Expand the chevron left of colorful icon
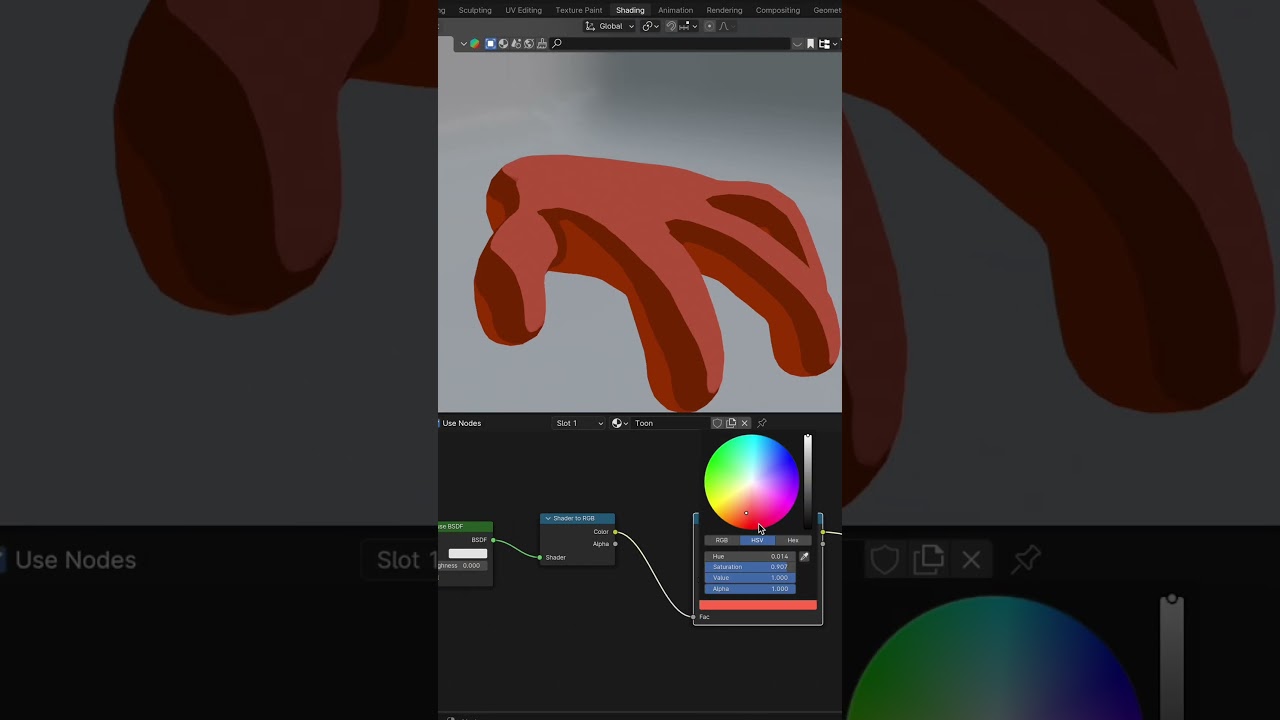Screen dimensions: 1280x720 463,44
